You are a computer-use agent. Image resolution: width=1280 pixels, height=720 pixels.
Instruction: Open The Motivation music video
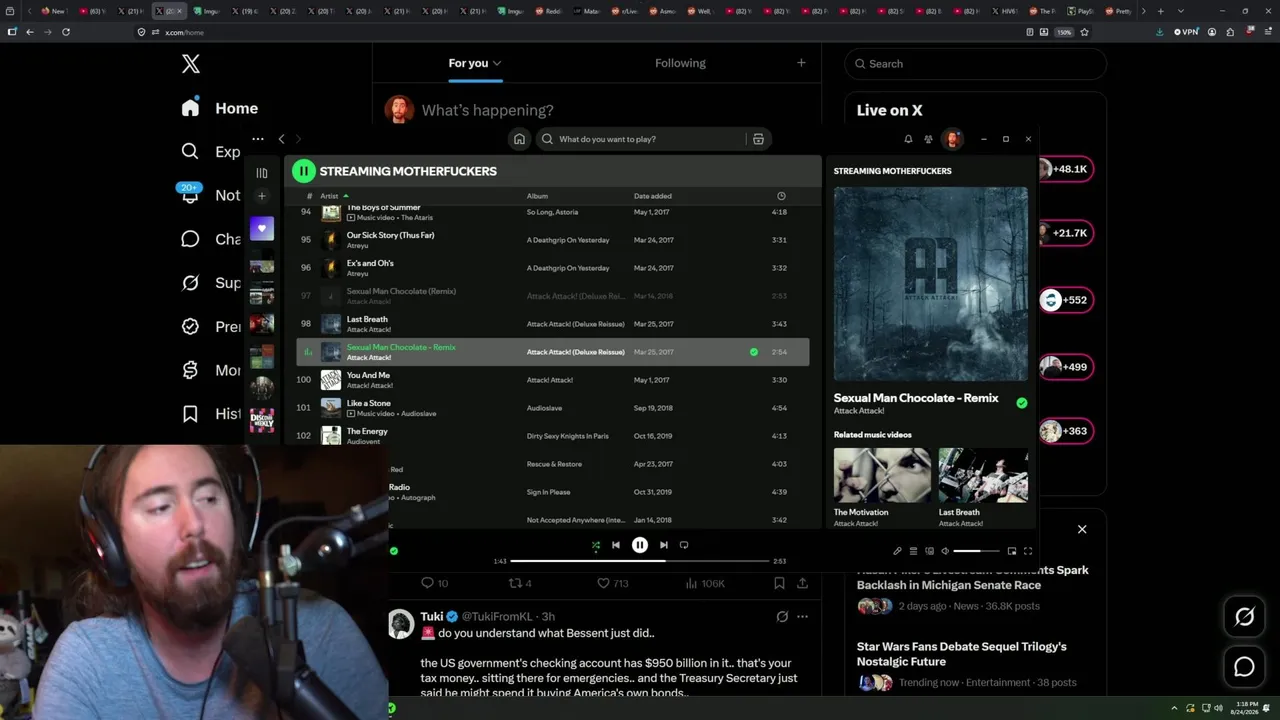(x=882, y=476)
